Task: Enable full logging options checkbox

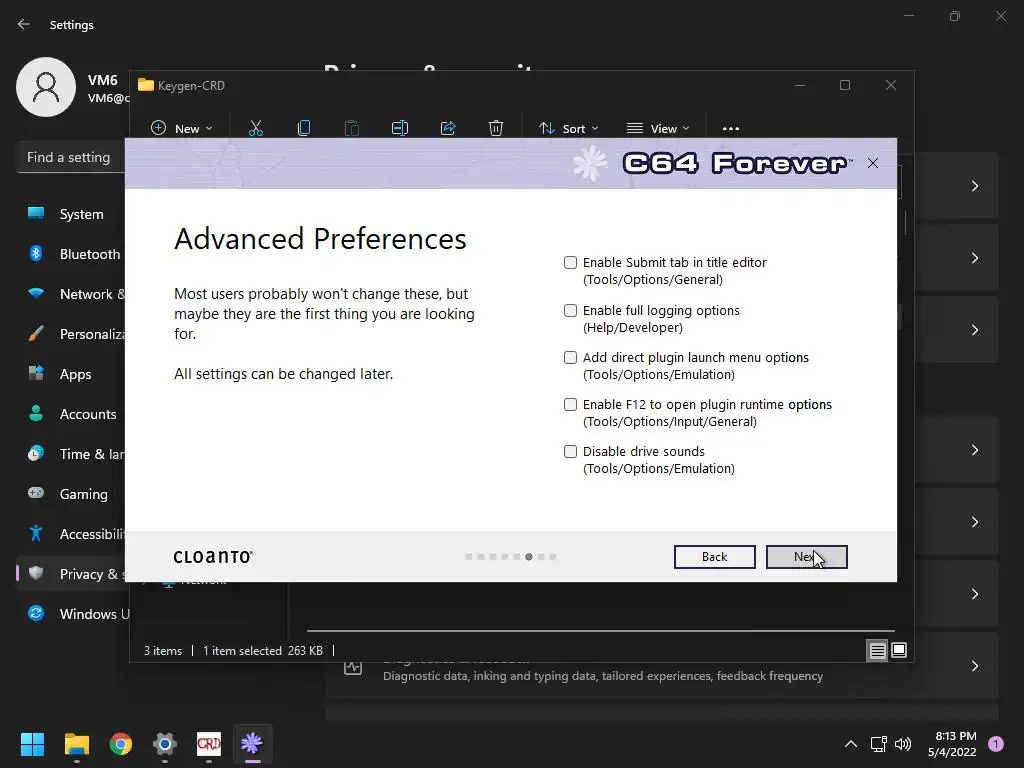Action: click(570, 311)
